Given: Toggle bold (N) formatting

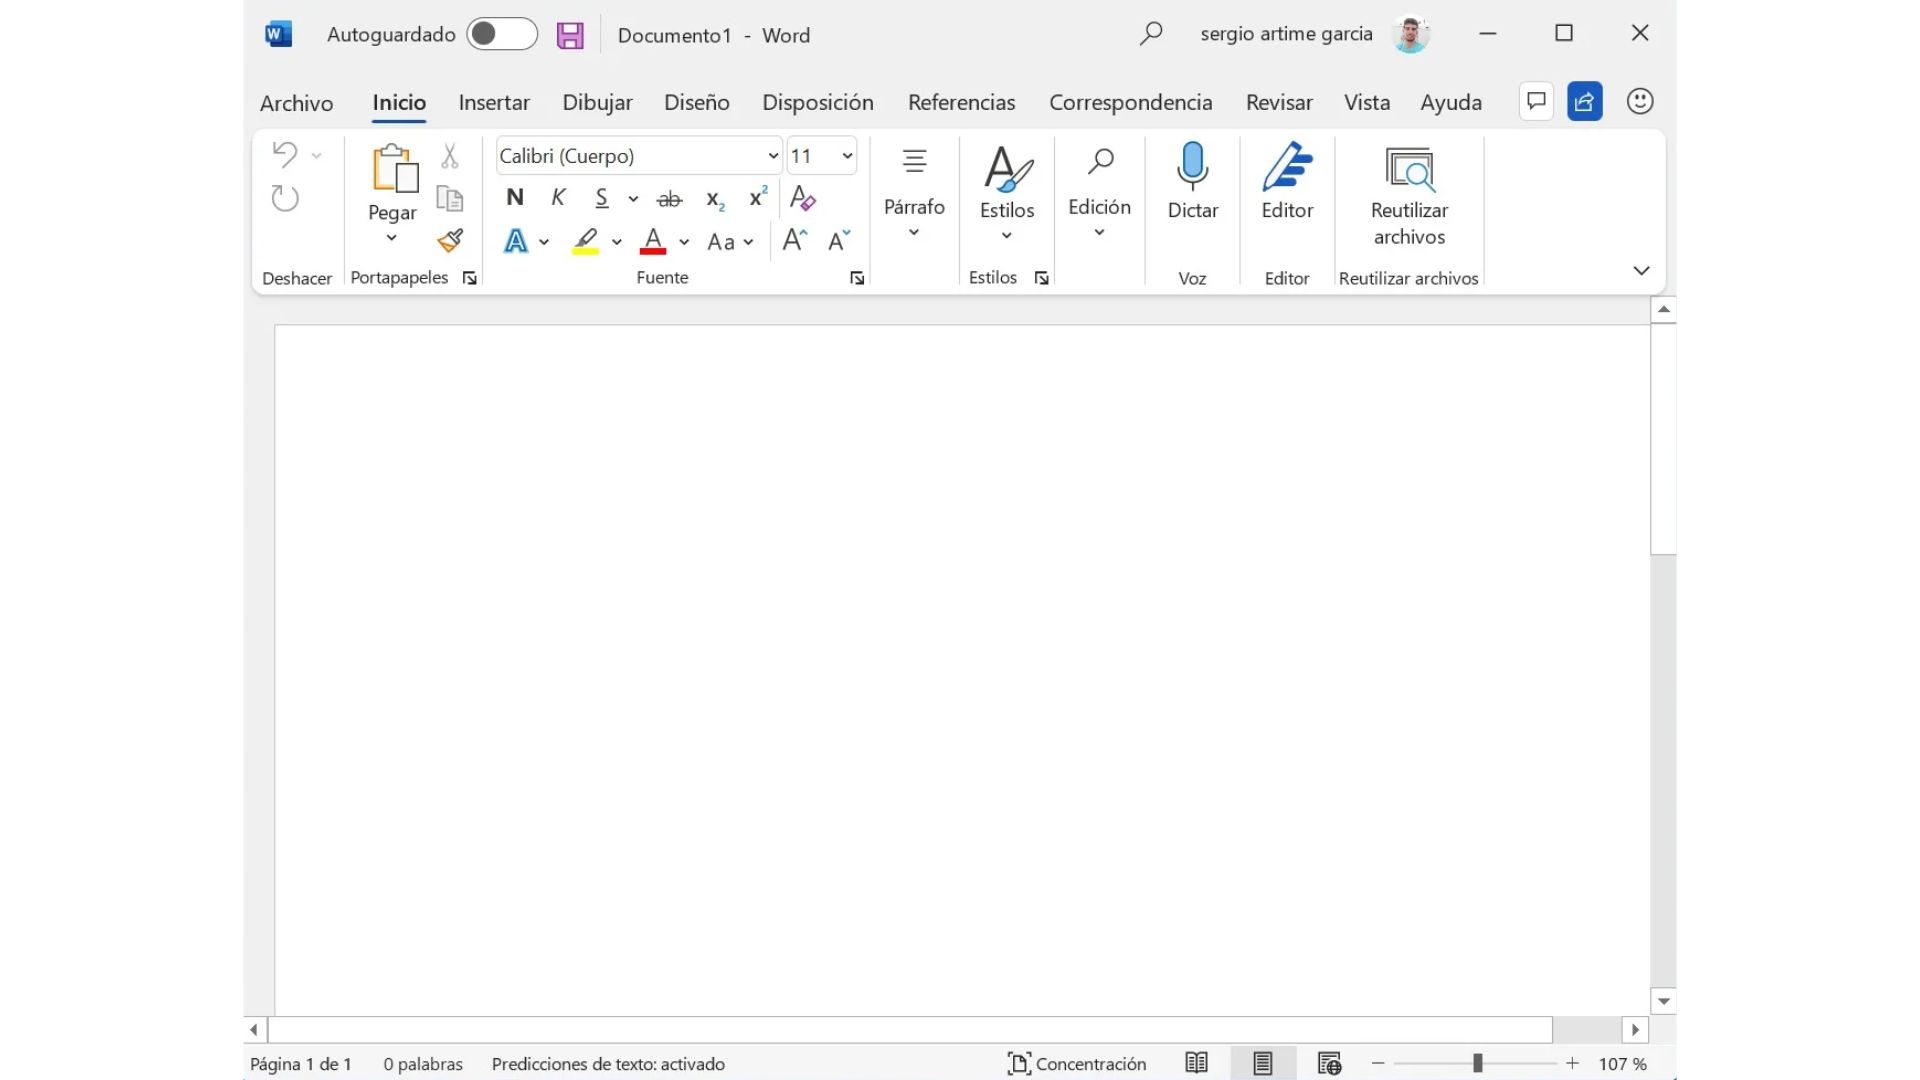Looking at the screenshot, I should [x=514, y=198].
